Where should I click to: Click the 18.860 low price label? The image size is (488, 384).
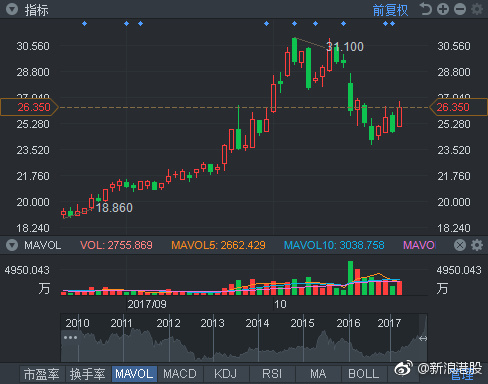click(x=114, y=208)
